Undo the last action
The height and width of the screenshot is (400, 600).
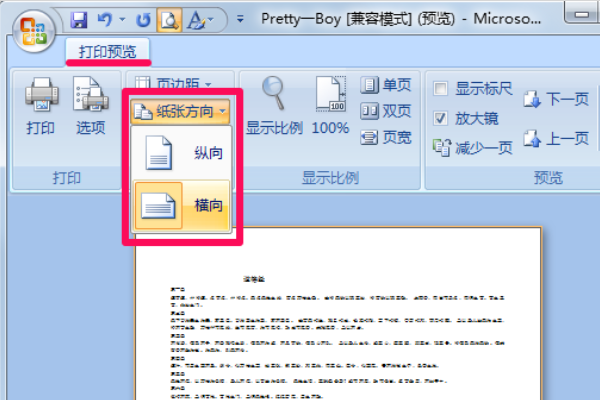point(104,19)
